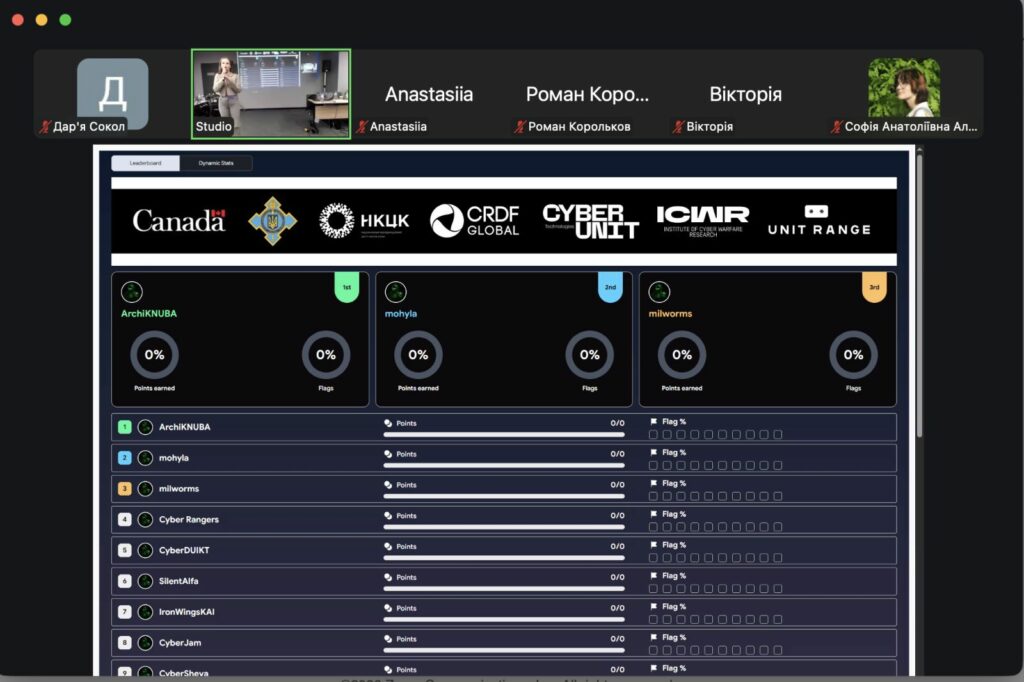This screenshot has width=1024, height=682.
Task: Click the Studio video thumbnail
Action: (x=271, y=94)
